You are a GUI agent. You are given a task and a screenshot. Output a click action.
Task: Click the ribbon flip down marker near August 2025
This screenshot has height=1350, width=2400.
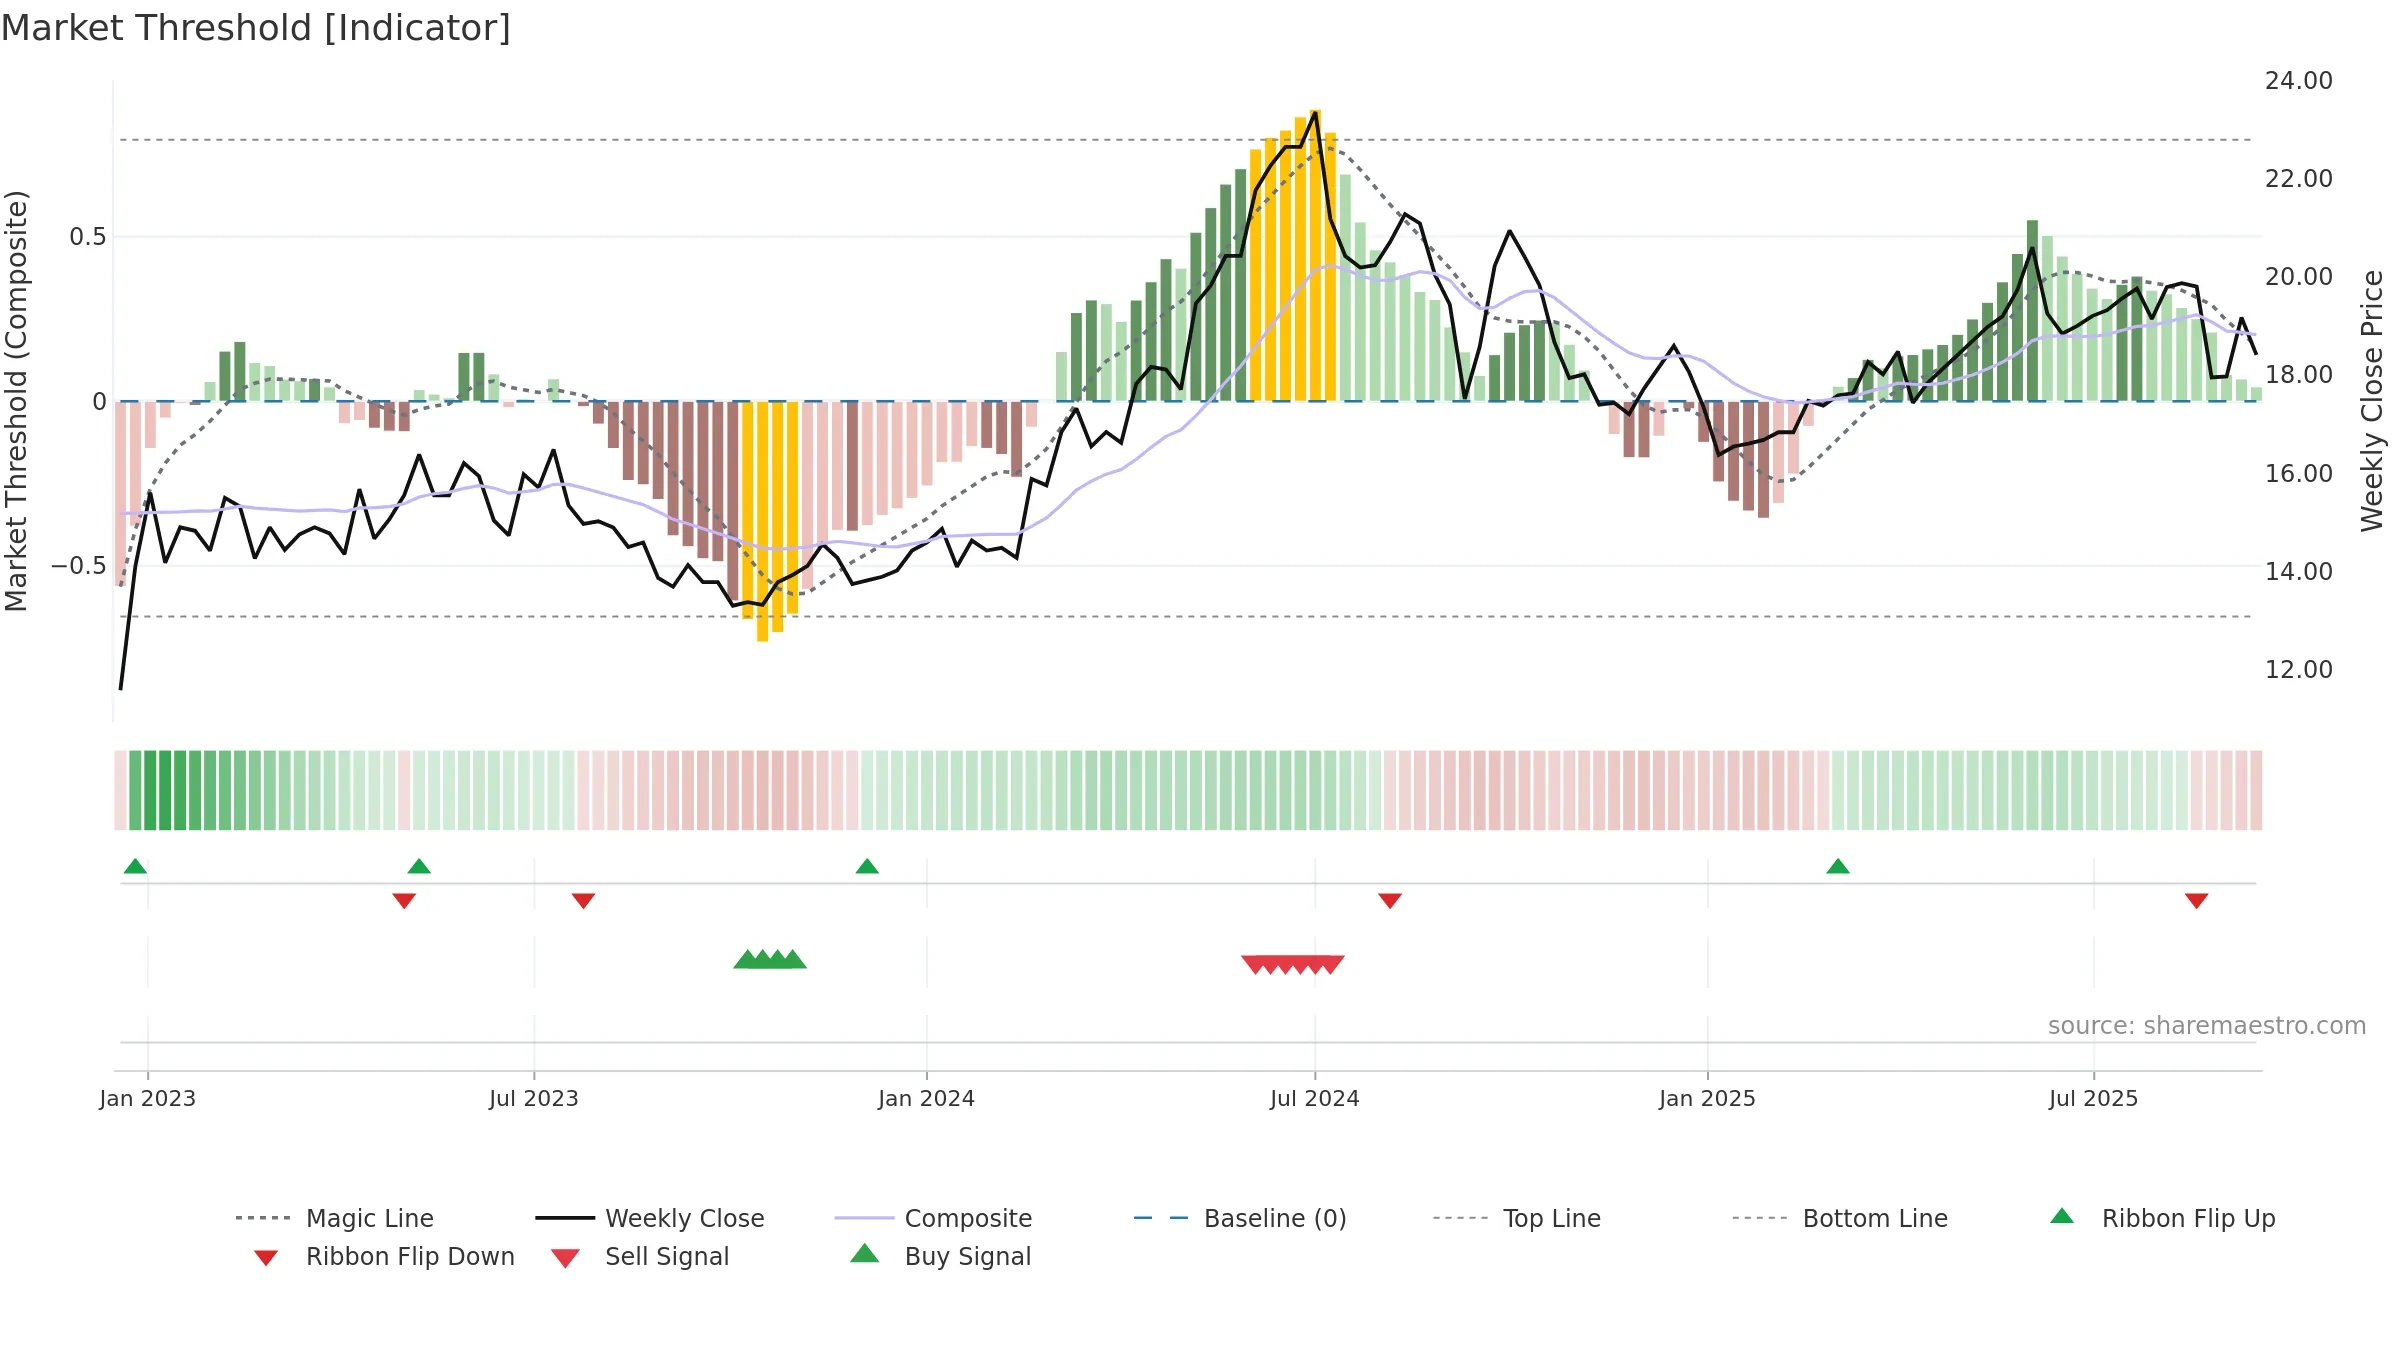[2197, 901]
